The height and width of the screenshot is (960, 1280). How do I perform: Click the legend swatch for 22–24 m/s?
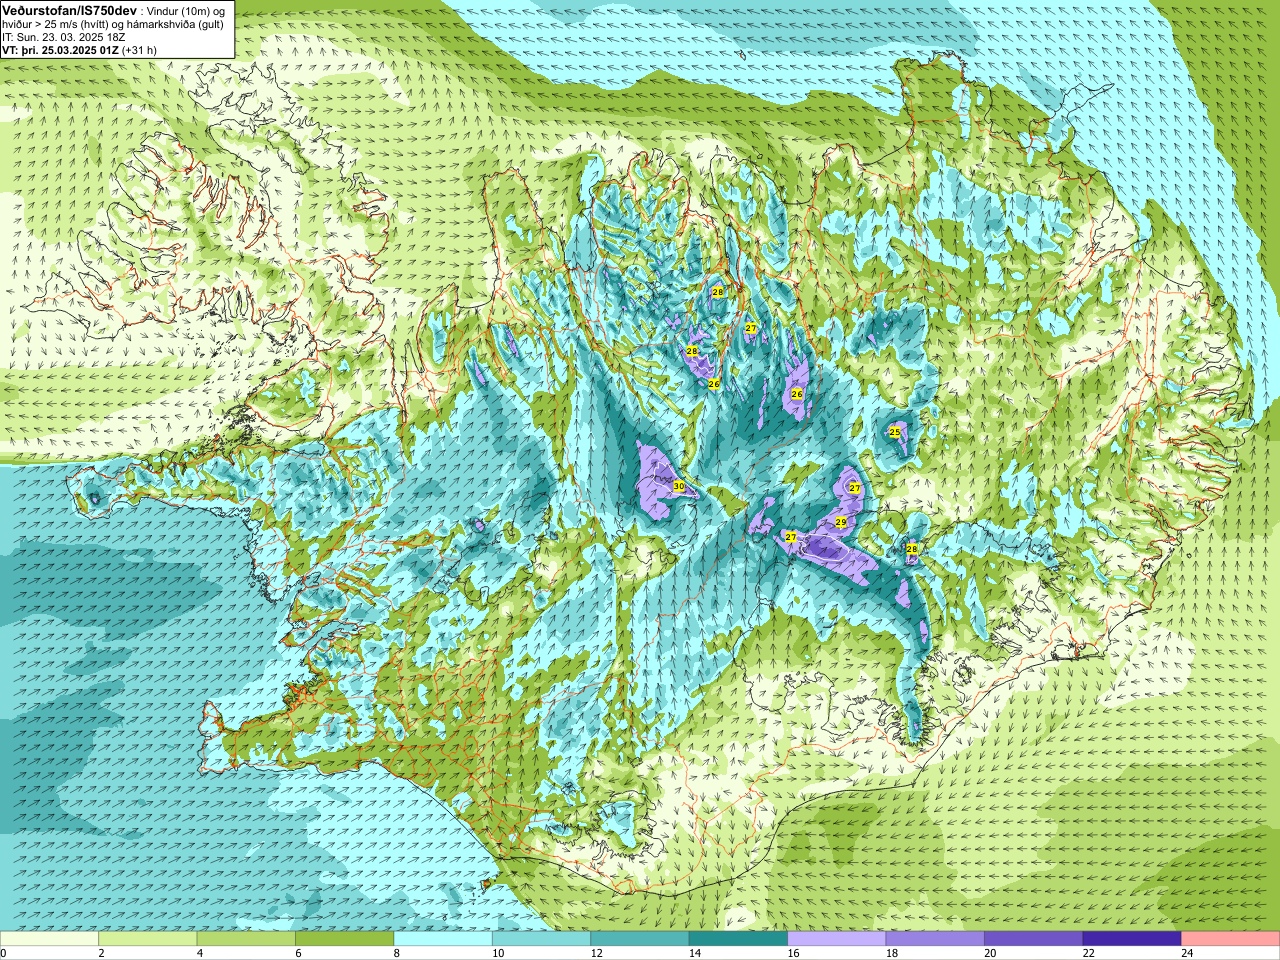(x=1131, y=939)
